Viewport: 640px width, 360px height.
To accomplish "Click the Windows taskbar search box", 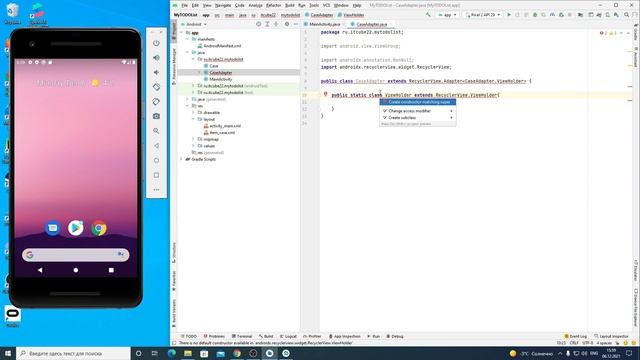I will (73, 353).
